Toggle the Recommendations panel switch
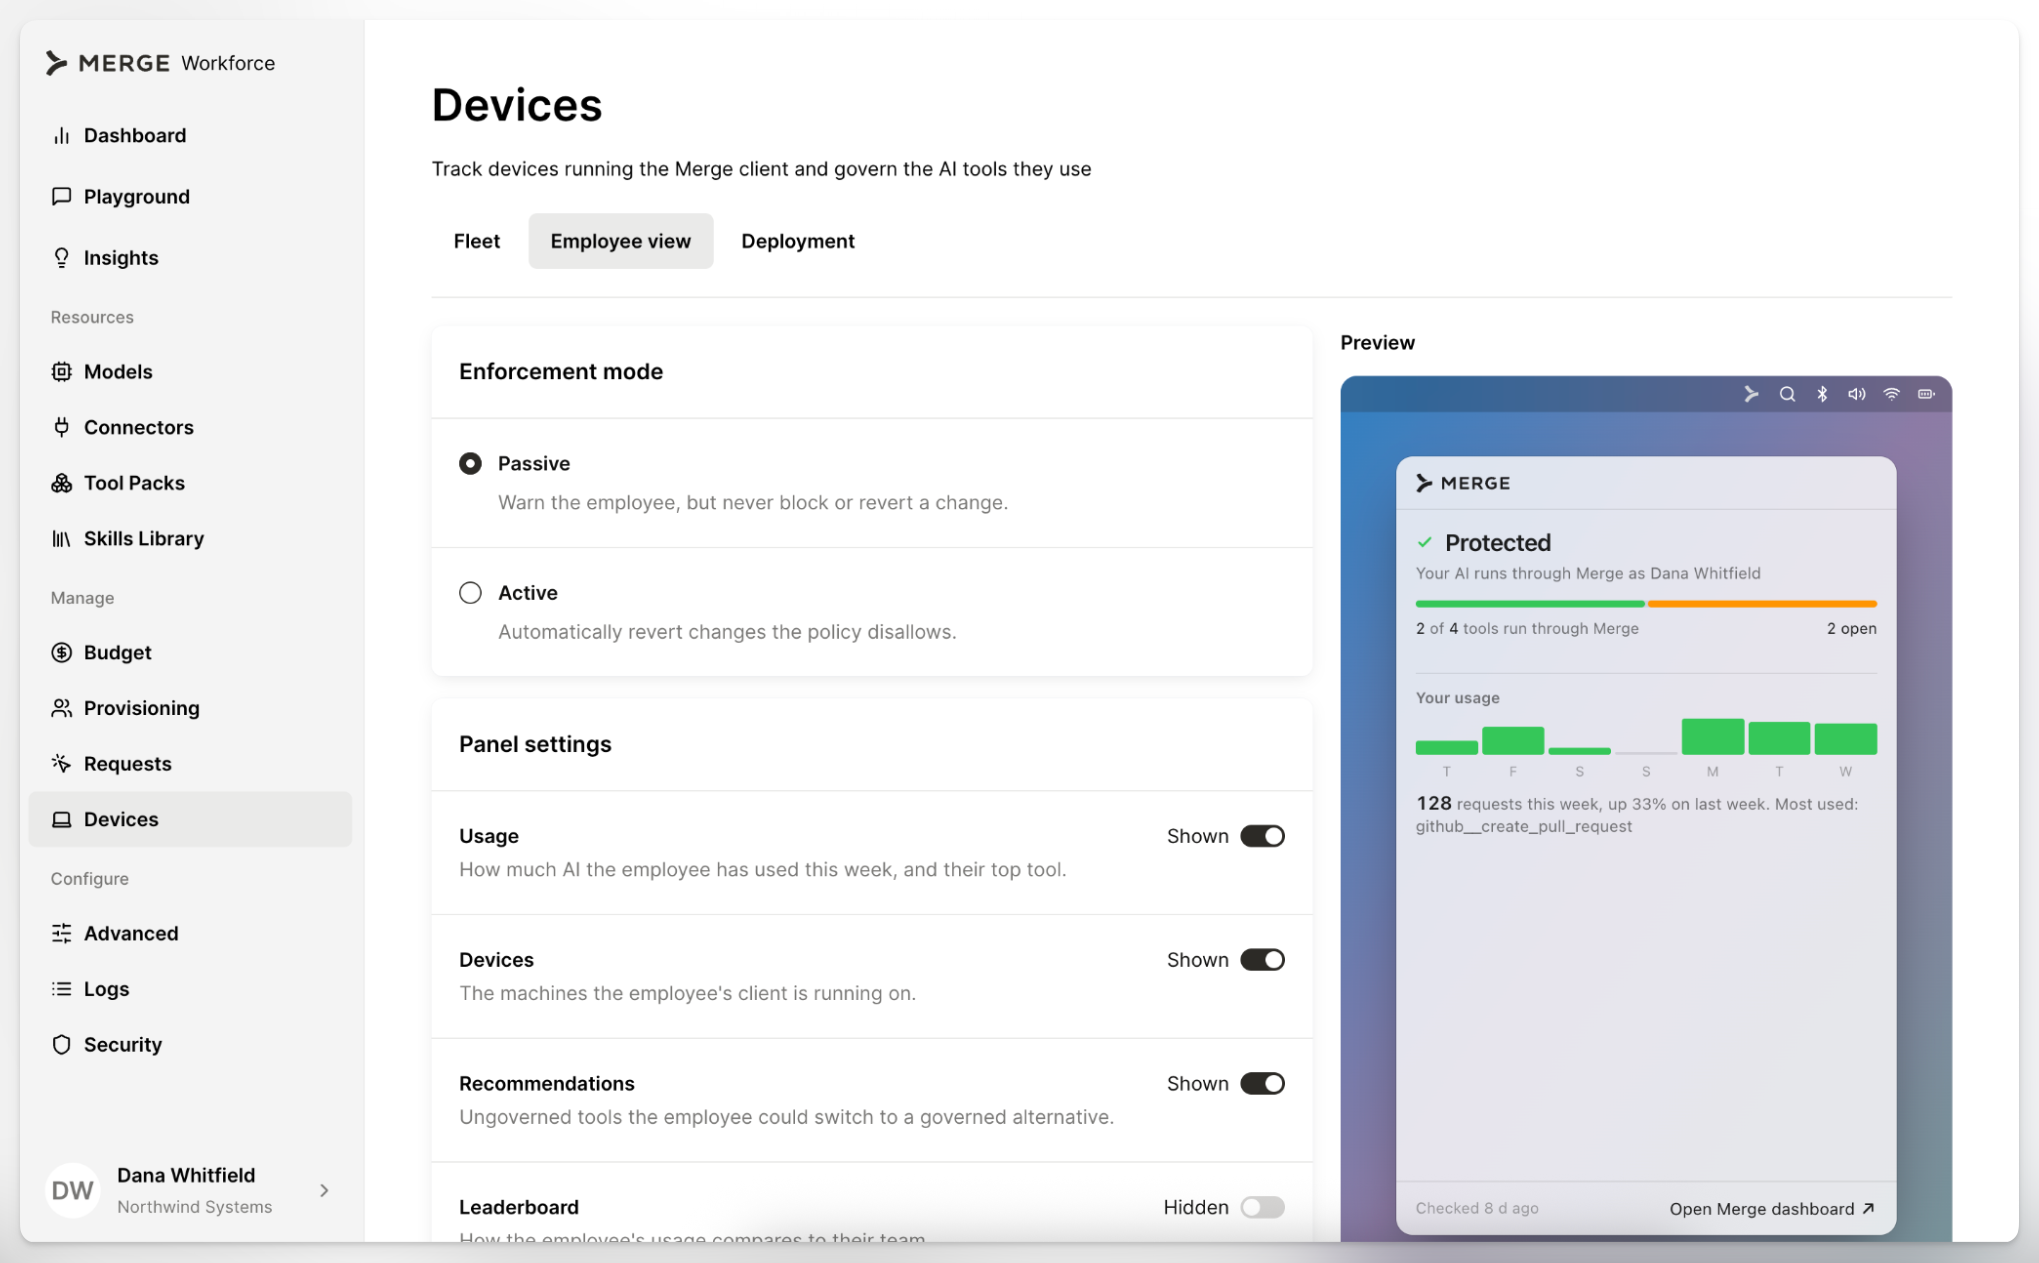The width and height of the screenshot is (2039, 1263). [x=1262, y=1084]
